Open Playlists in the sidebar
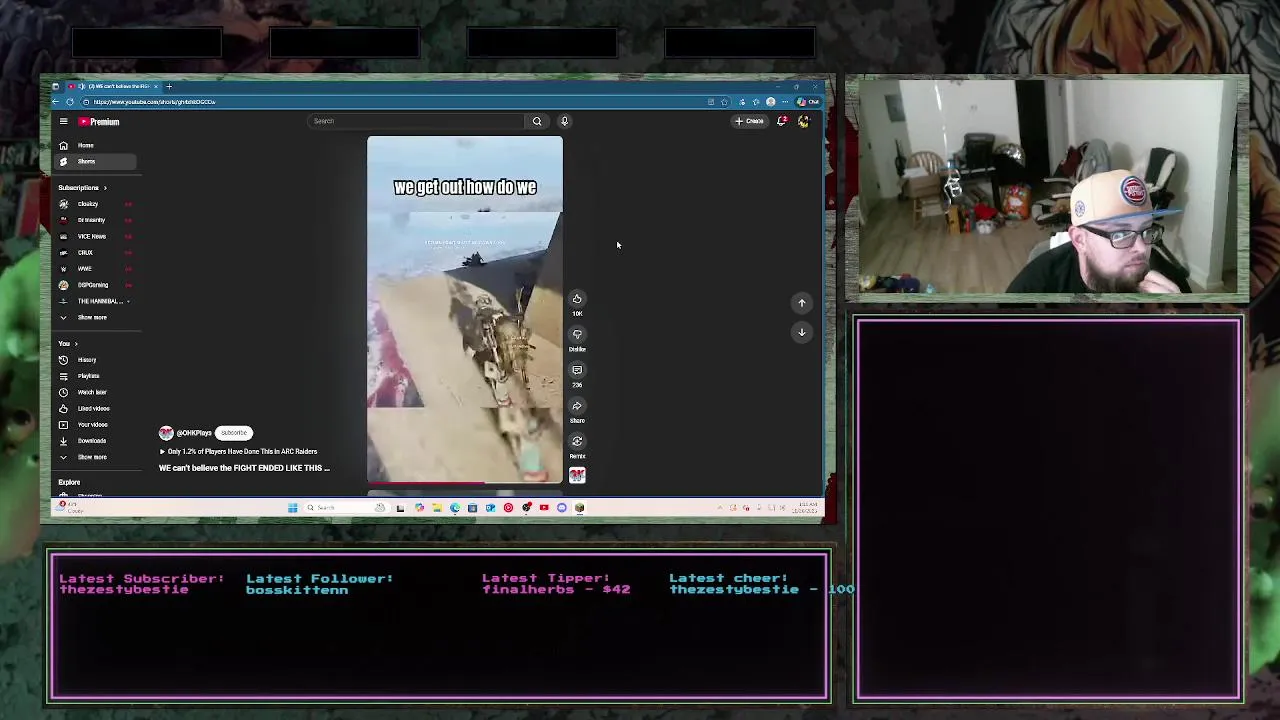1280x720 pixels. [x=95, y=376]
